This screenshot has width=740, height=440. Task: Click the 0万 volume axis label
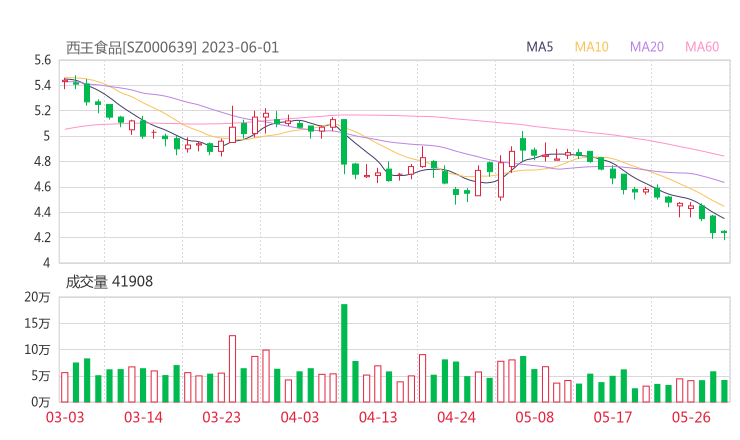click(x=41, y=402)
